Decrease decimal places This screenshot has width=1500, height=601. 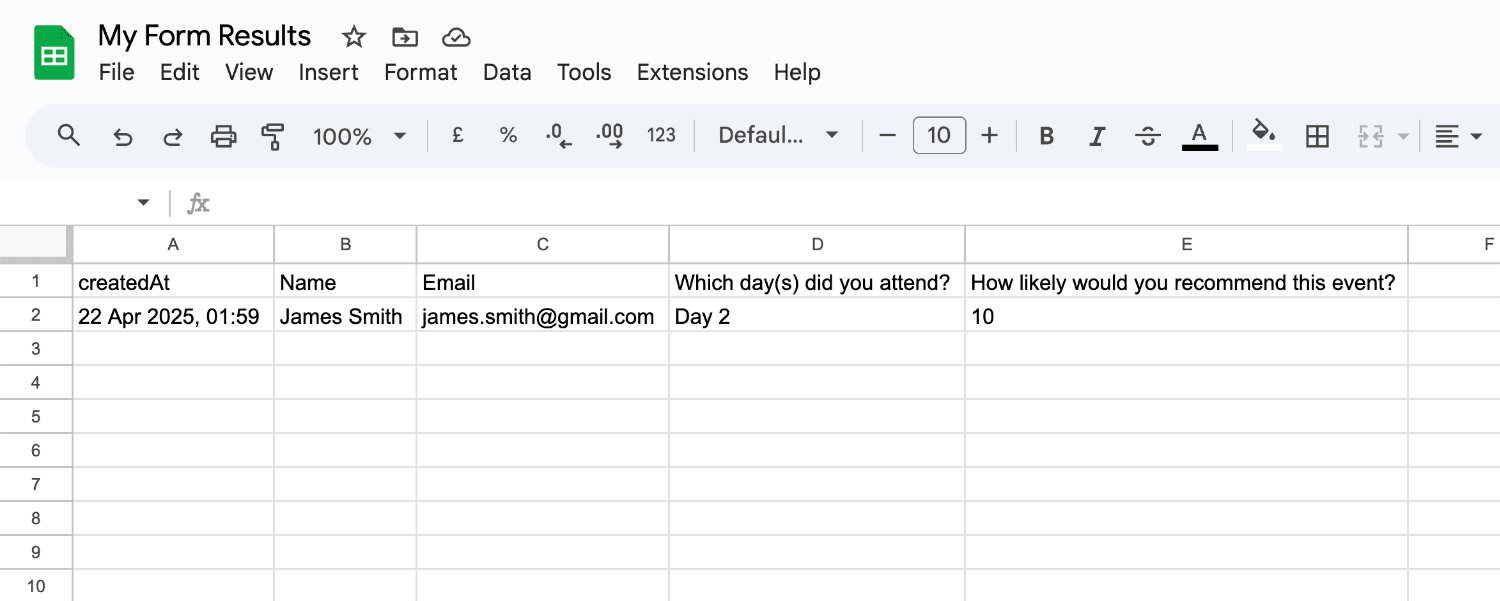point(558,136)
